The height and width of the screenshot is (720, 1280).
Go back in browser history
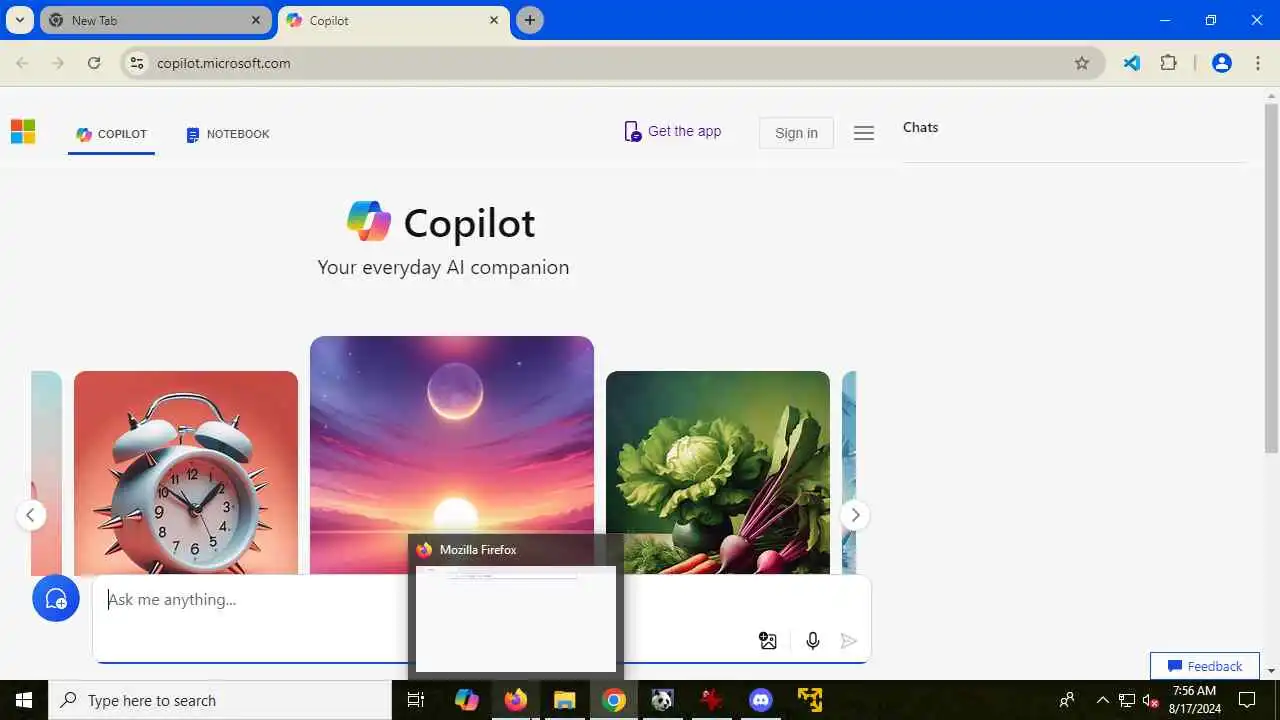[x=22, y=63]
